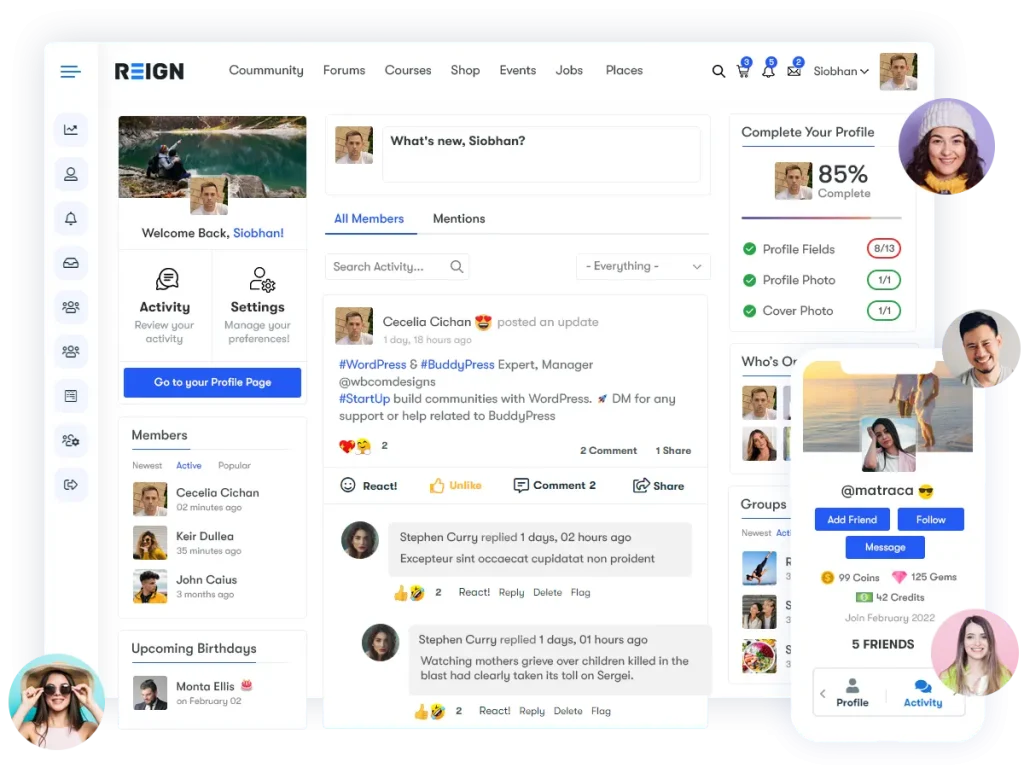Viewport: 1024px width, 768px height.
Task: Expand the Everything filter dropdown
Action: (643, 266)
